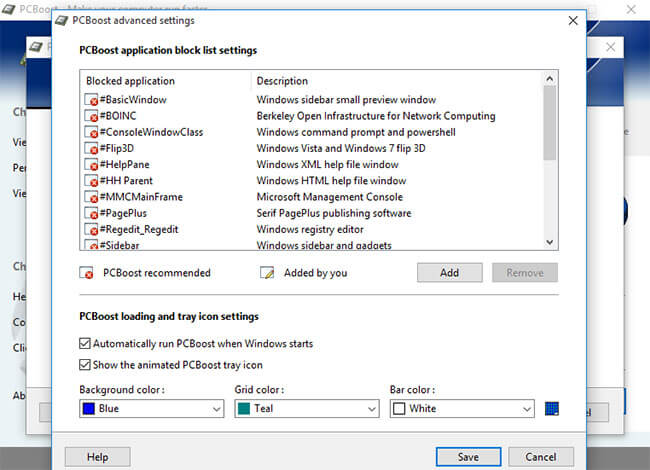Click description 'Microsoft Management Console'
The image size is (650, 470).
330,197
